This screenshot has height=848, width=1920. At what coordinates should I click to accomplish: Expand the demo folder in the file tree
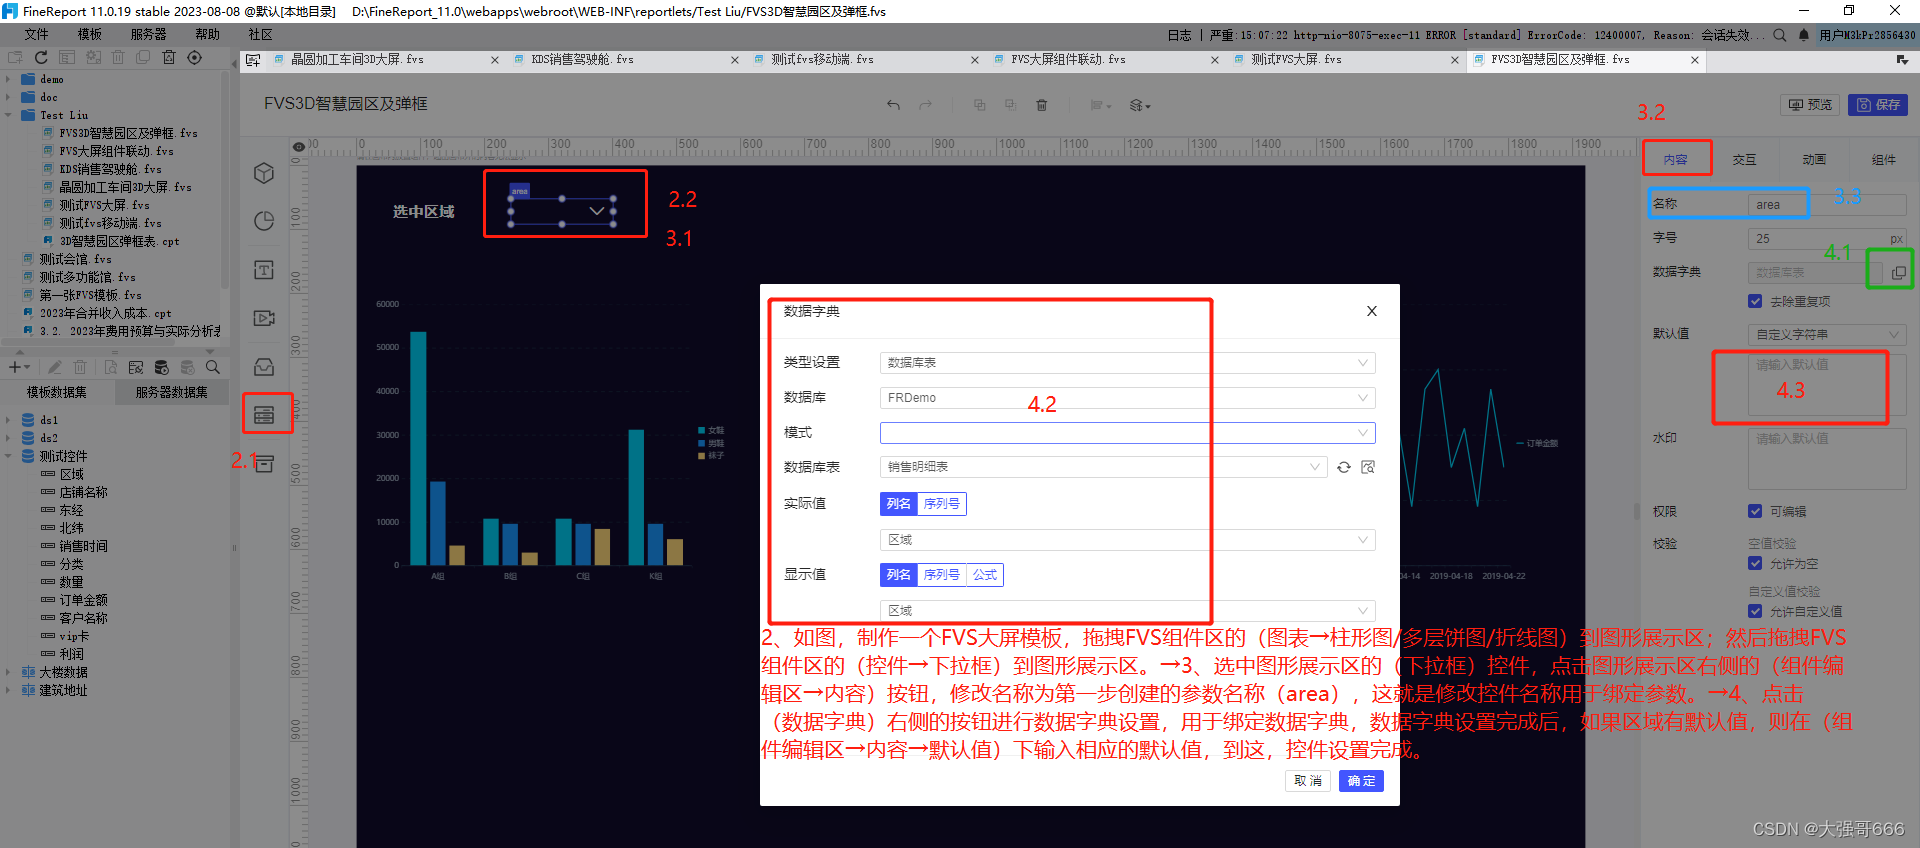pyautogui.click(x=8, y=79)
